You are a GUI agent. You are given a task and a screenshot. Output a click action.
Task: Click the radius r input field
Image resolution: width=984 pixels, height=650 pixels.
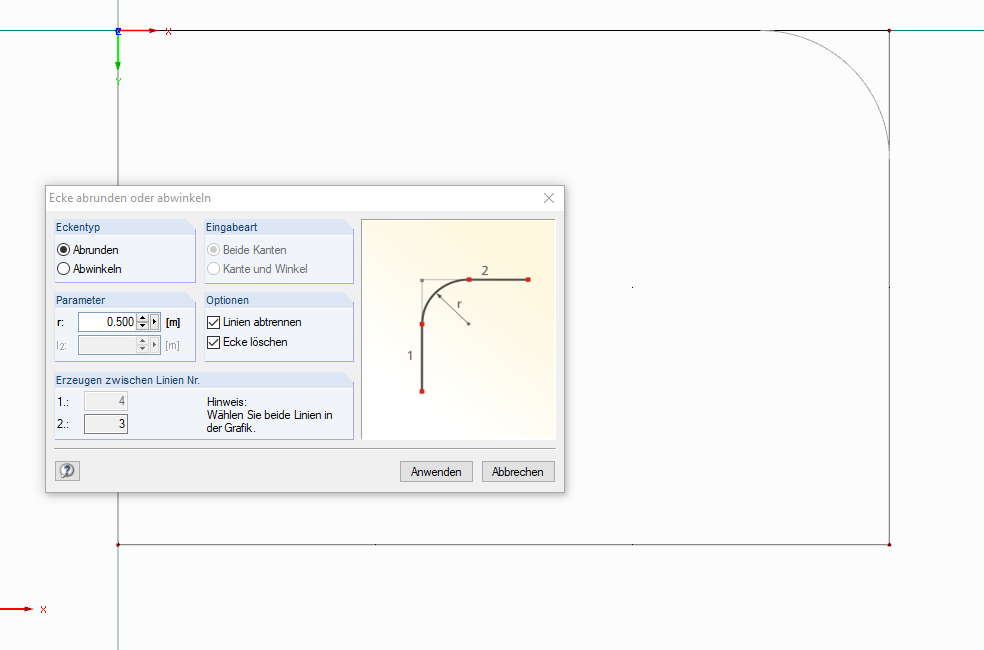point(107,322)
